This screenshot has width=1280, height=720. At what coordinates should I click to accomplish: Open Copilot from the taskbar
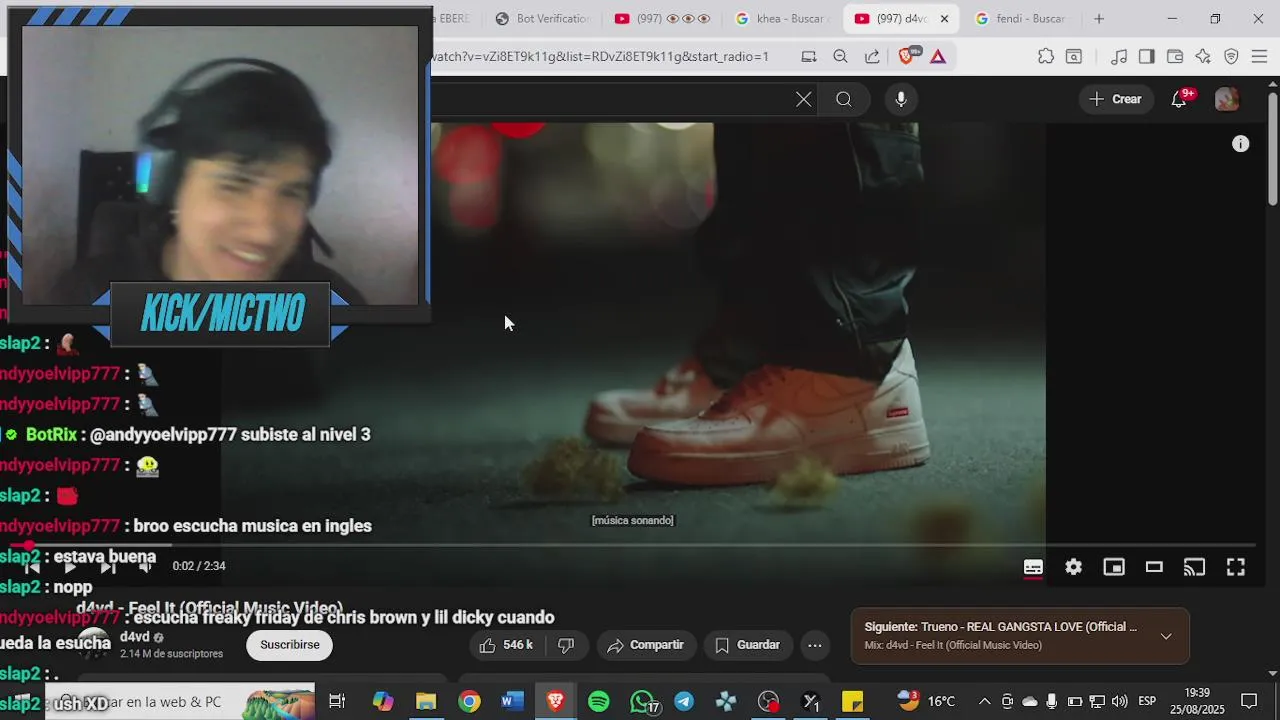point(383,701)
